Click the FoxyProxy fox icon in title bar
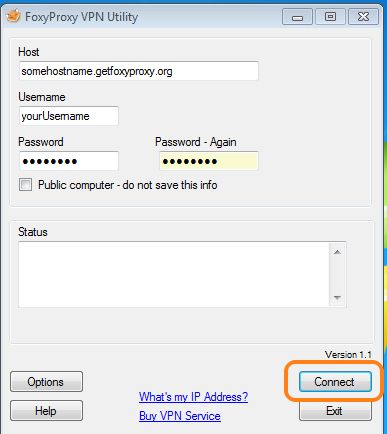 click(x=13, y=16)
